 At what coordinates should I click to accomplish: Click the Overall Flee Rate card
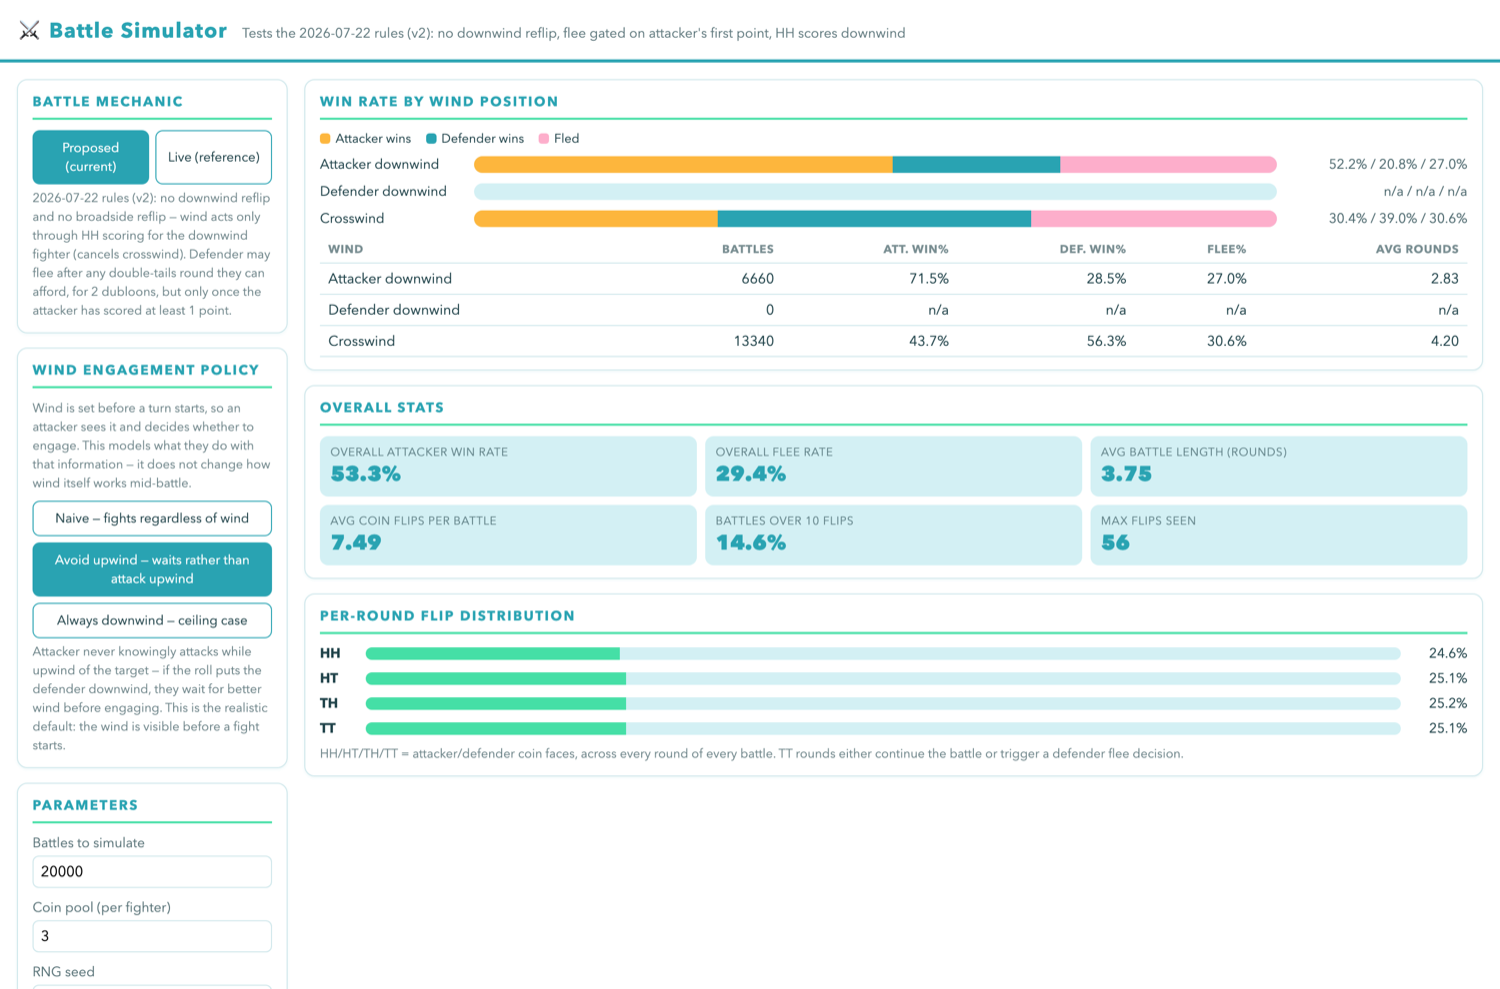point(893,466)
